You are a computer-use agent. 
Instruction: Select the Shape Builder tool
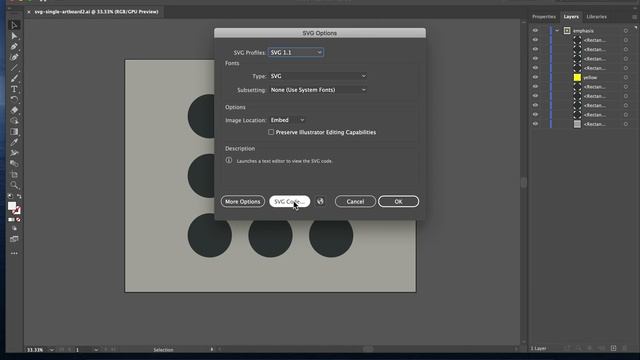(14, 121)
